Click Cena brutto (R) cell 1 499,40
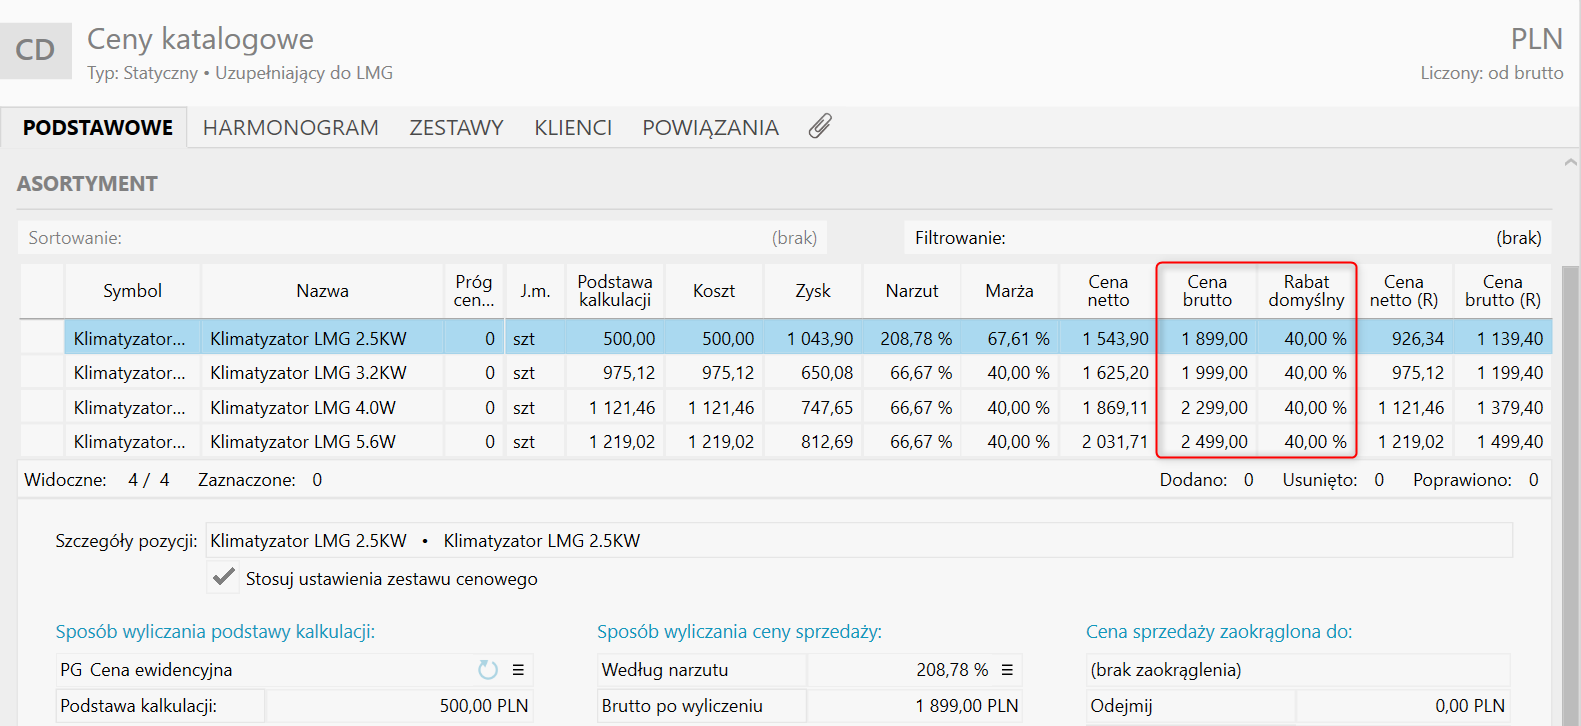Image resolution: width=1581 pixels, height=726 pixels. (x=1503, y=441)
